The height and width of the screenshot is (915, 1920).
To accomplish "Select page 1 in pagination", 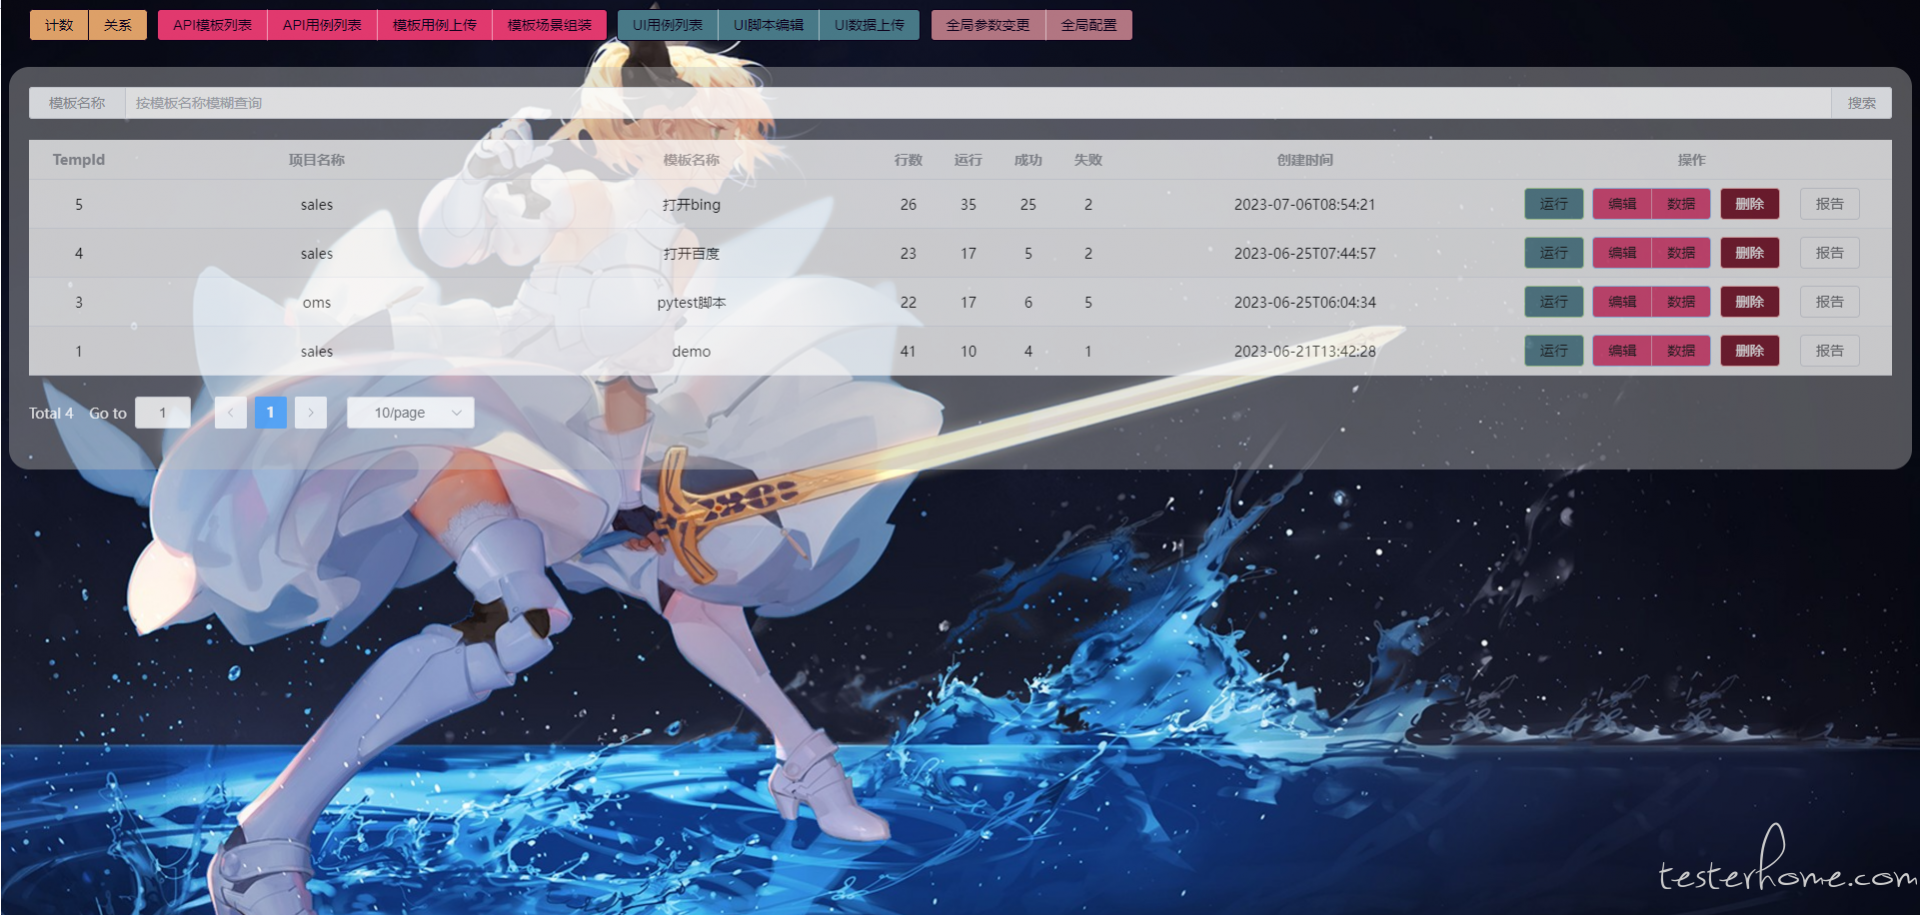I will pos(271,413).
